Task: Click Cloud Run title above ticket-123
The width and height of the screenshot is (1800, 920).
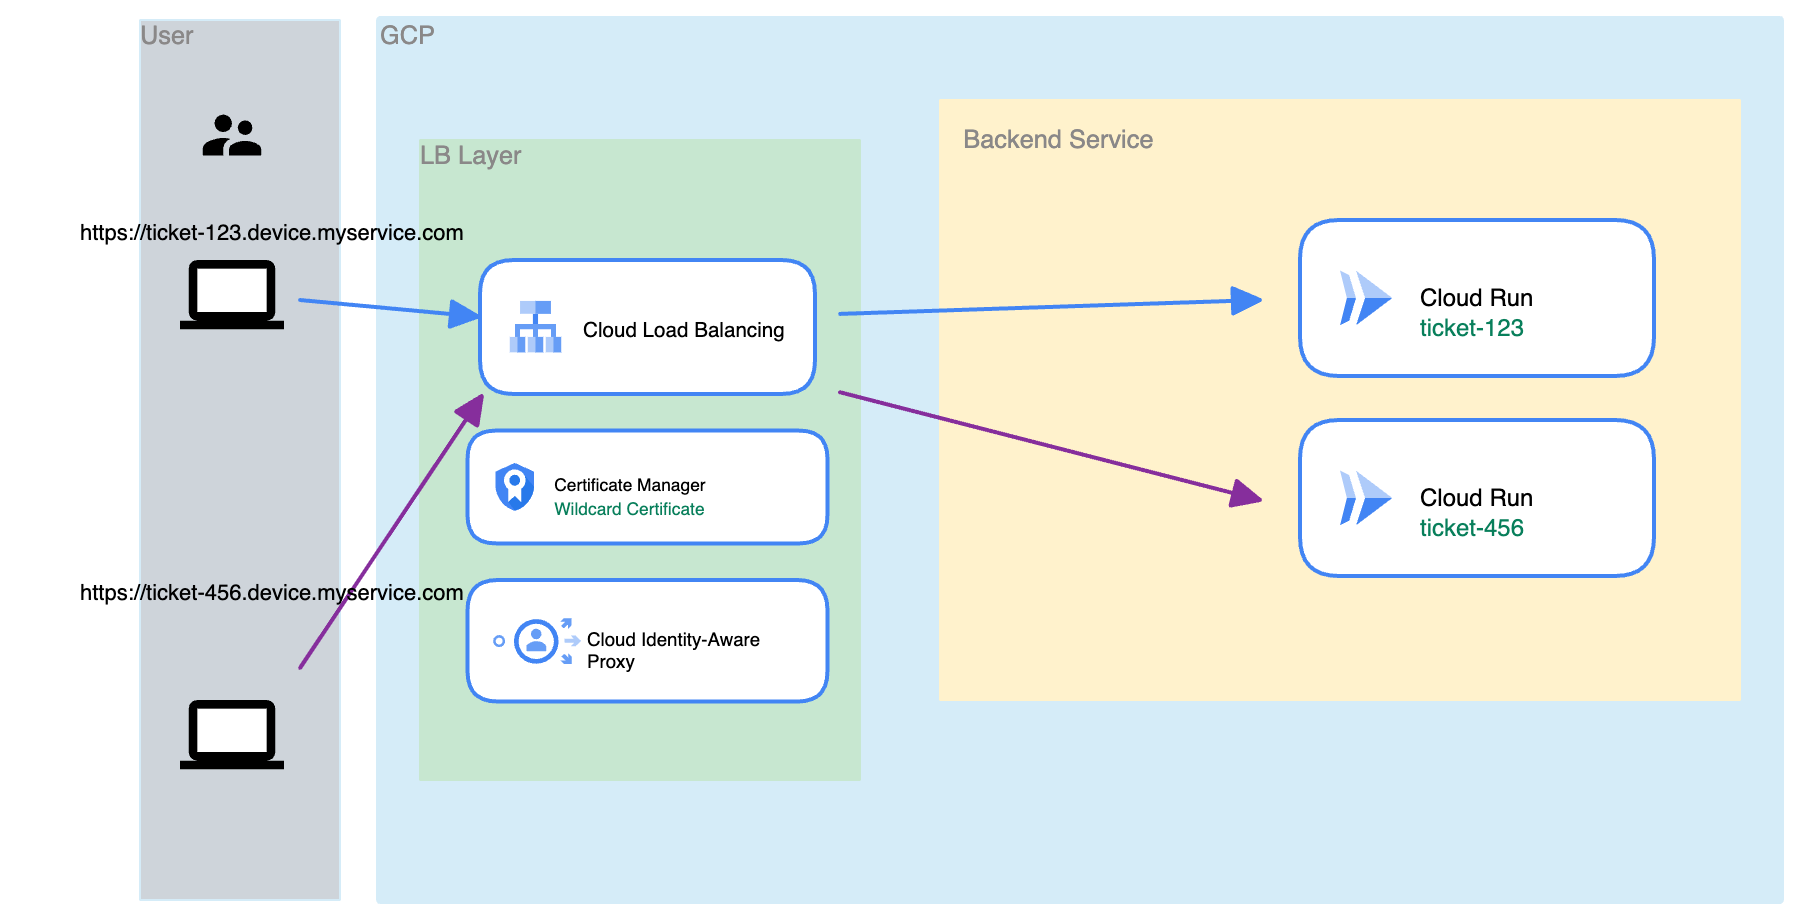Action: point(1476,298)
